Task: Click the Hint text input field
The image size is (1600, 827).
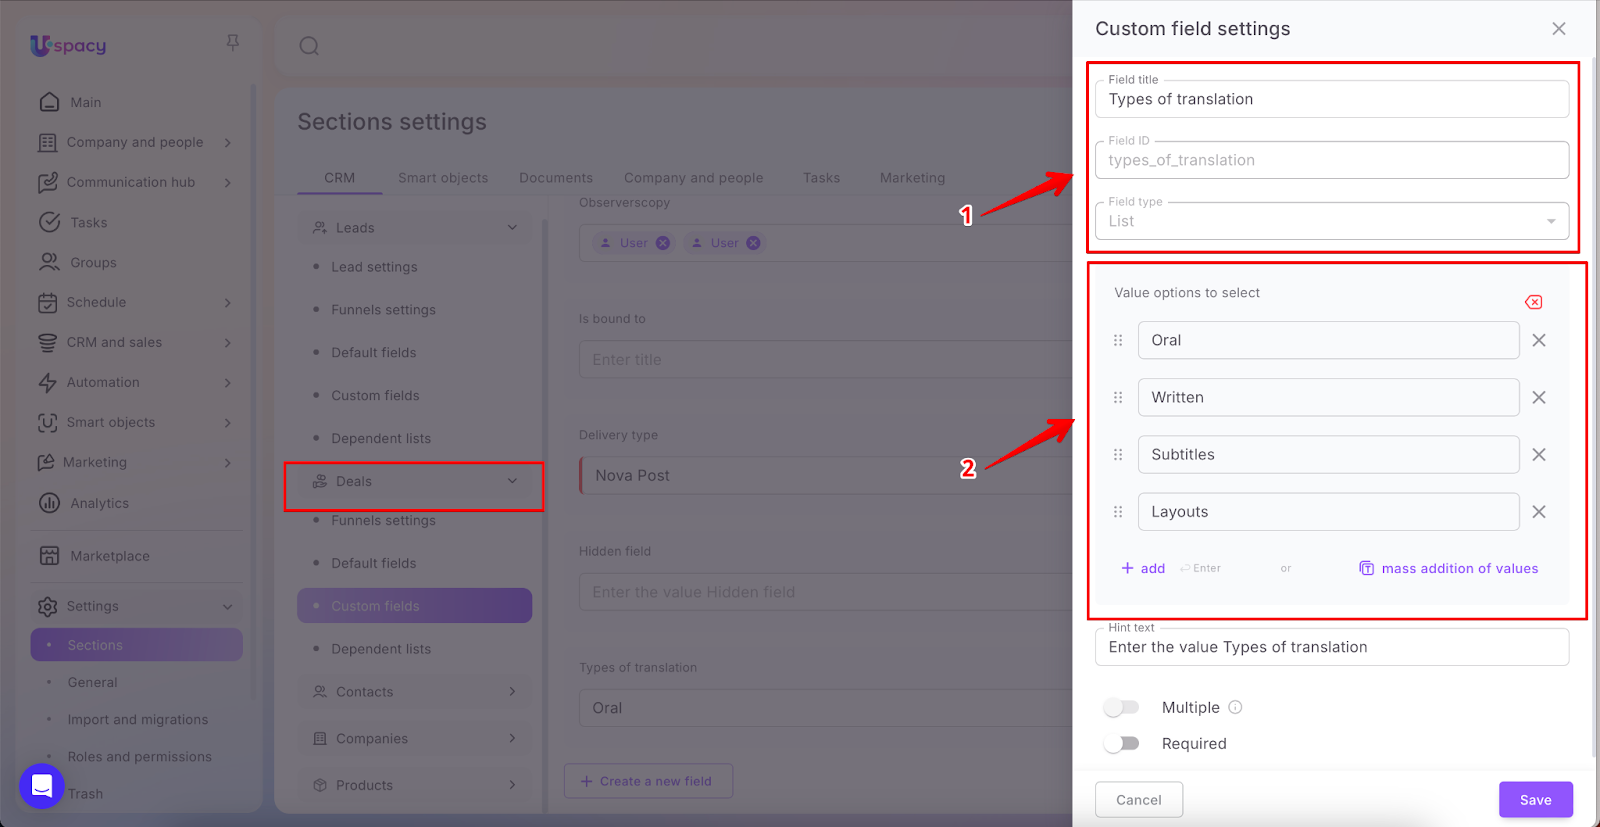Action: (x=1331, y=648)
